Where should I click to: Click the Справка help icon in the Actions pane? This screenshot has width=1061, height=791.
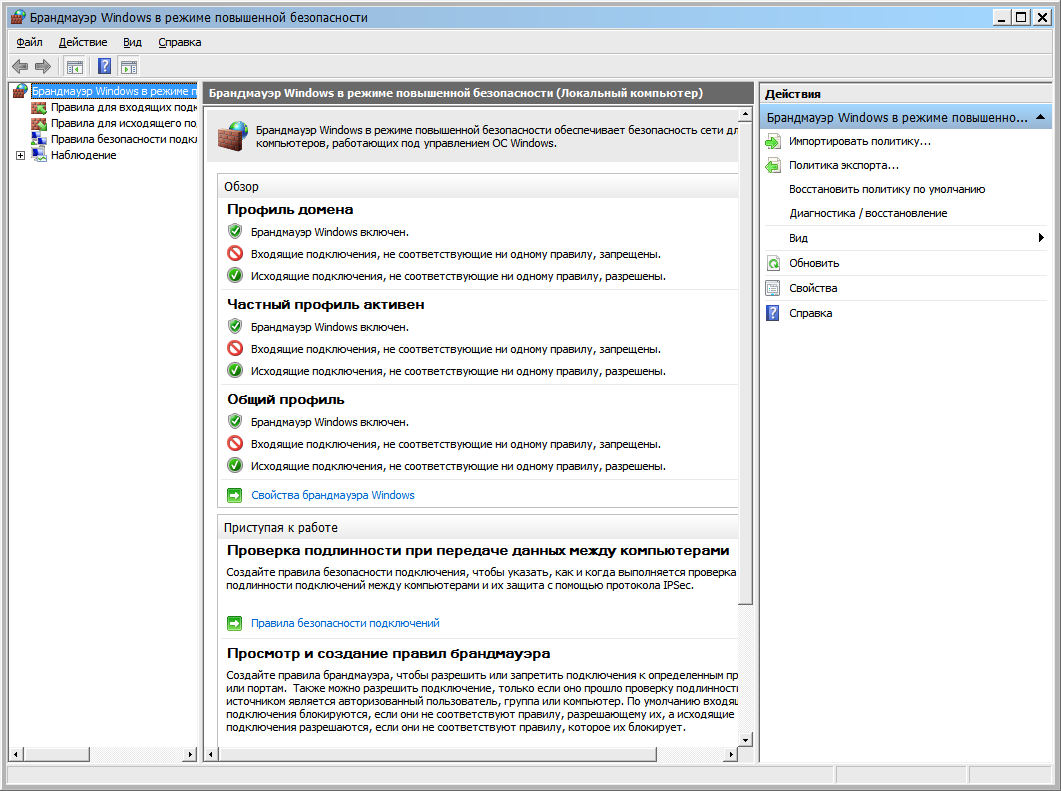[773, 313]
